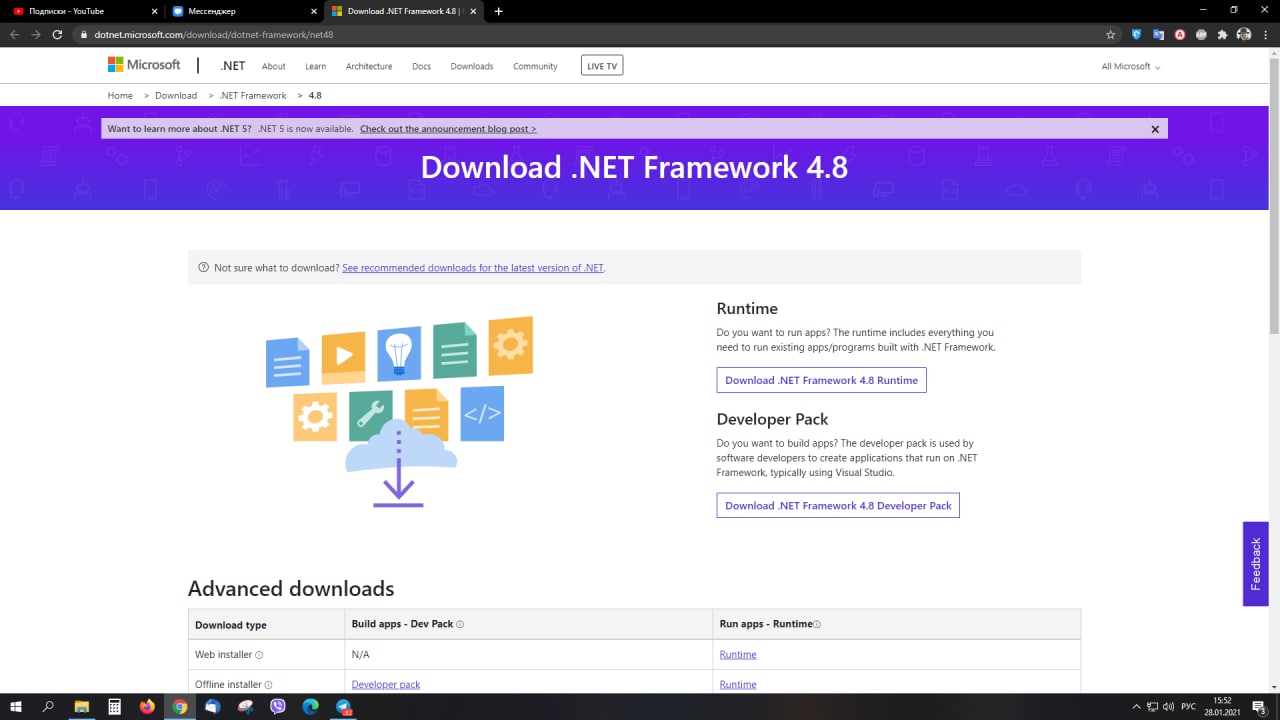The width and height of the screenshot is (1280, 720).
Task: Launch Calculator from taskbar
Action: (115, 706)
